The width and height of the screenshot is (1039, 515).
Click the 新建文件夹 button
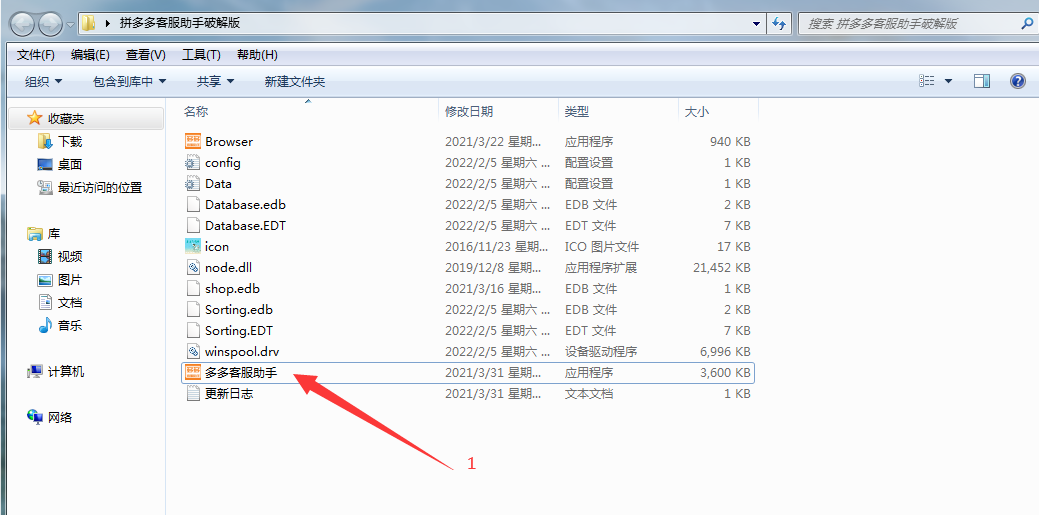pyautogui.click(x=294, y=82)
